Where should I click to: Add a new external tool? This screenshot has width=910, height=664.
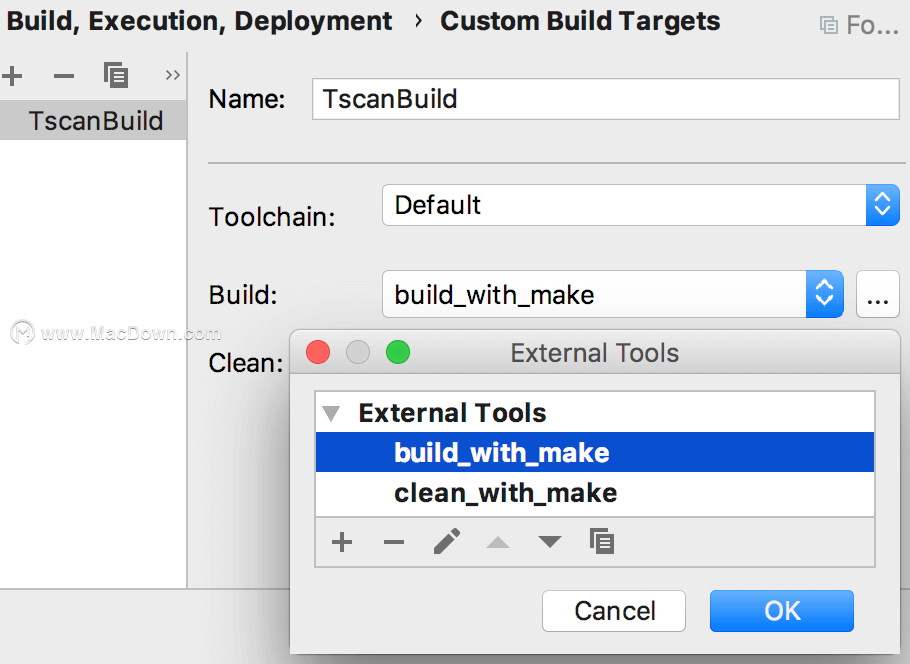pos(342,542)
